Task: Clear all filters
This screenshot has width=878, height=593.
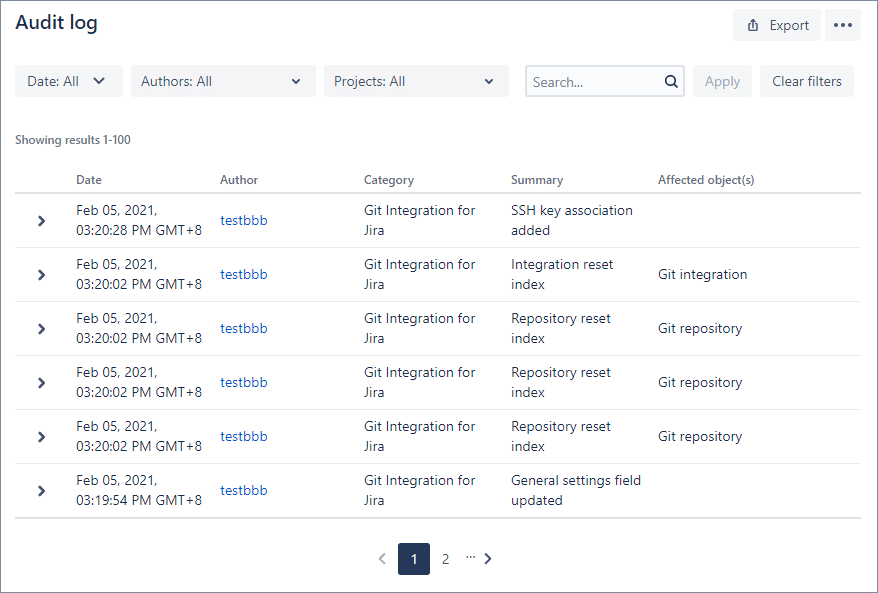Action: click(x=806, y=82)
